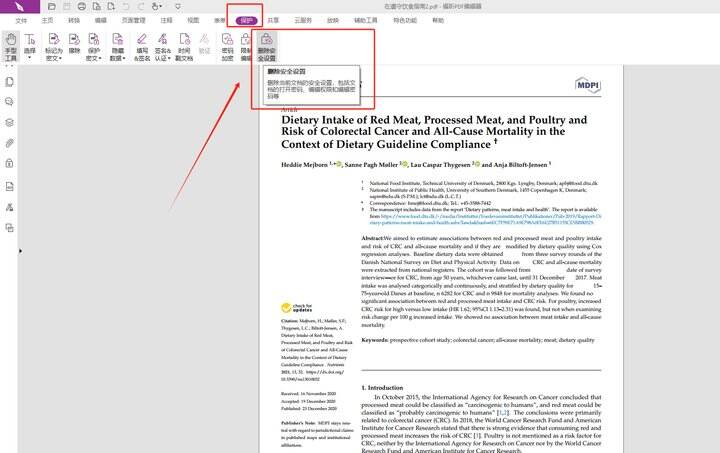This screenshot has width=720, height=453.
Task: Switch to the 云服务 cloud services tab
Action: [x=303, y=21]
